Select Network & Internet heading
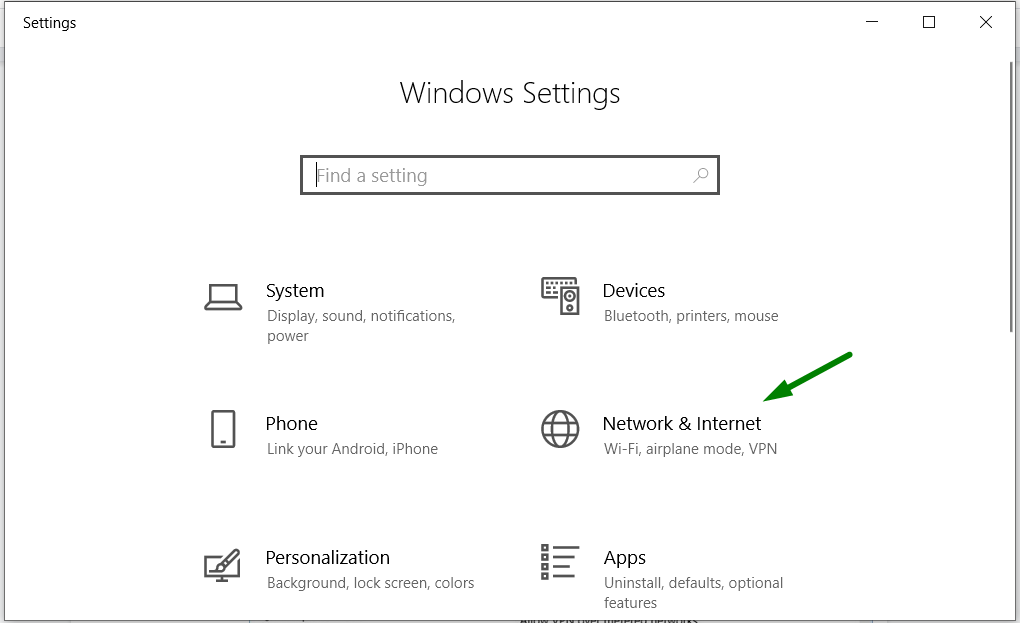The width and height of the screenshot is (1020, 623). point(682,423)
